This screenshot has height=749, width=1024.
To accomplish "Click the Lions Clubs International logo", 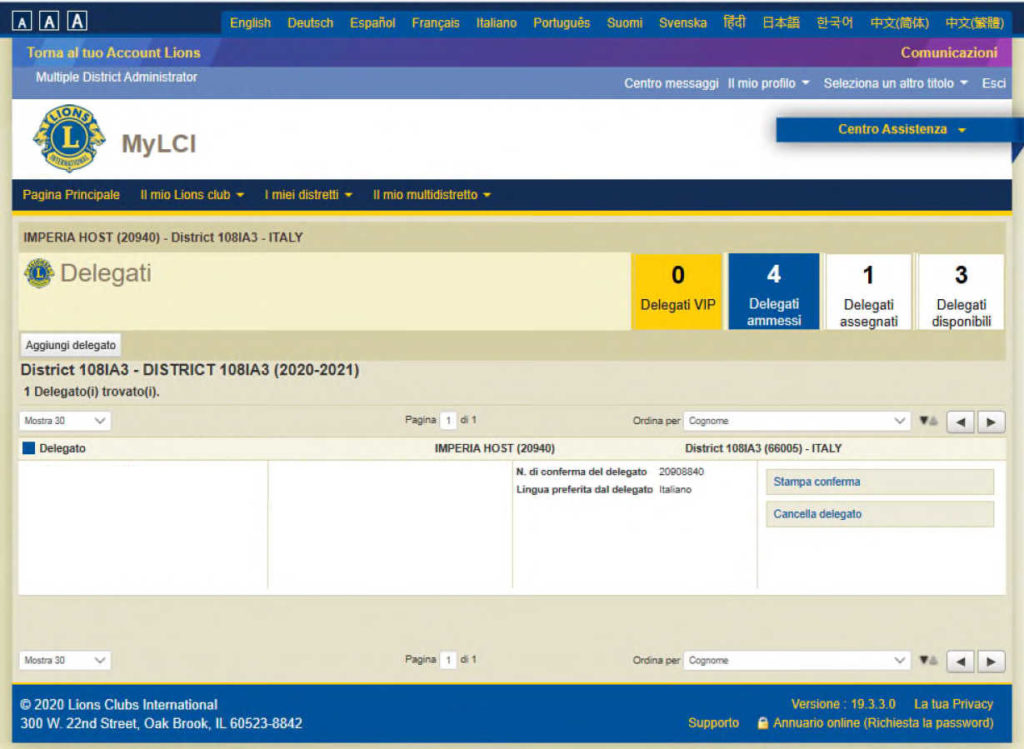I will coord(69,138).
